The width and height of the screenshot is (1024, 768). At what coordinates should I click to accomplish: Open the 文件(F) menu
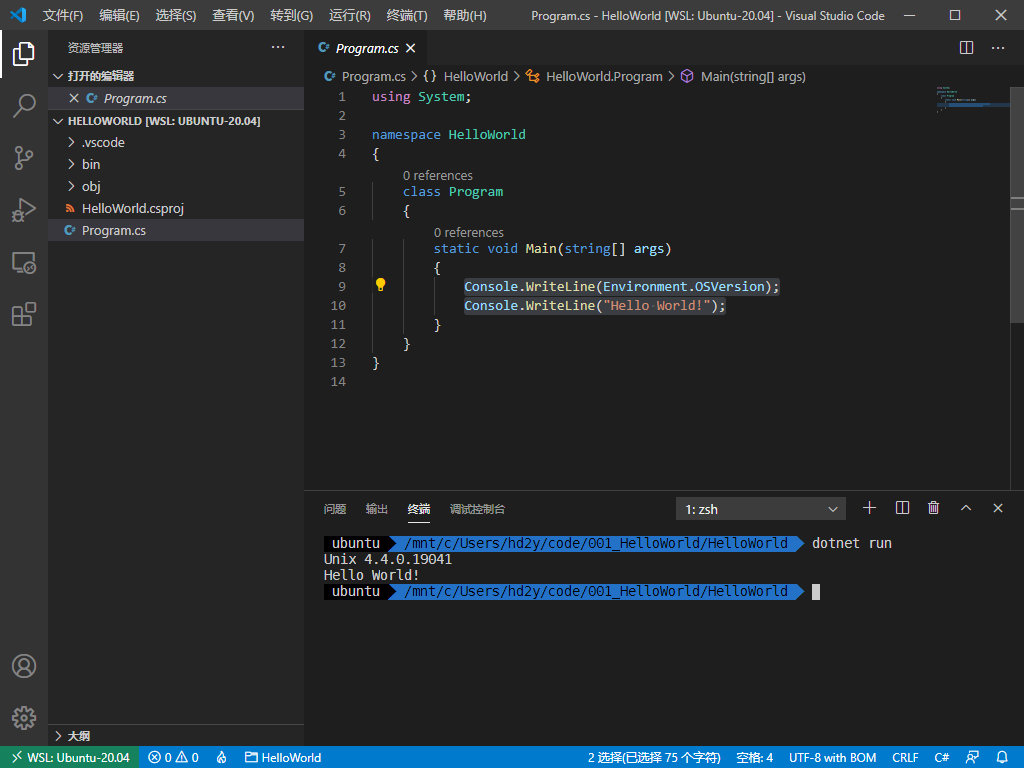63,15
